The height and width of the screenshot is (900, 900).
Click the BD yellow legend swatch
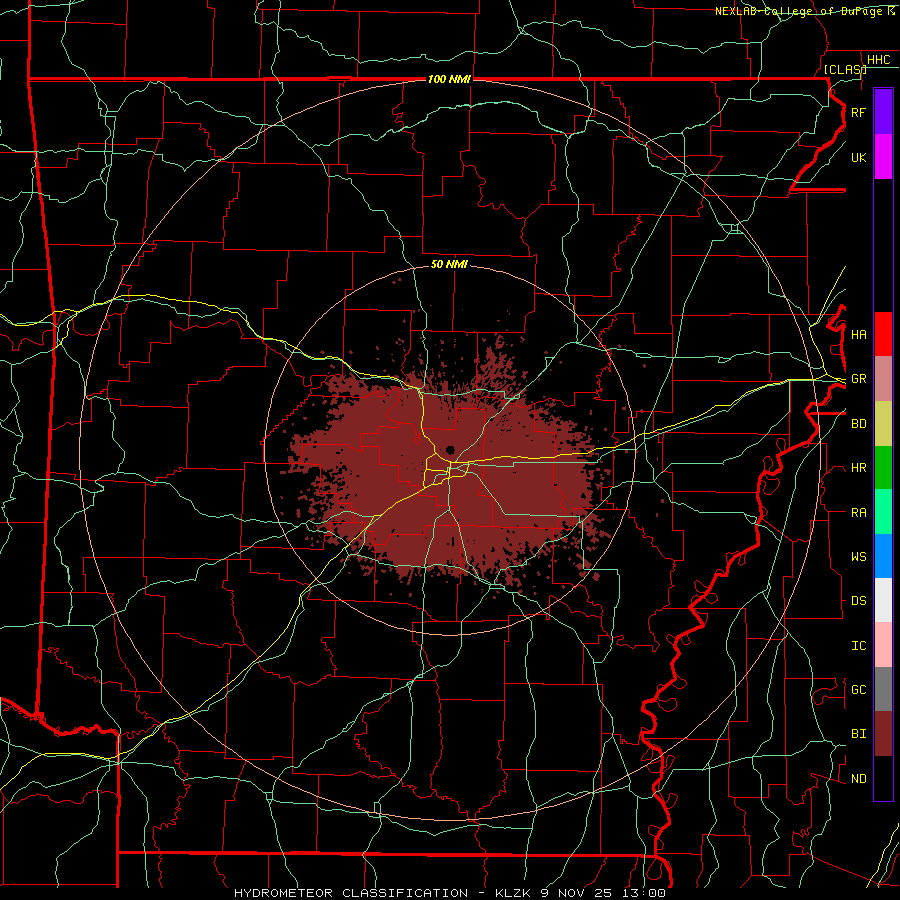click(x=883, y=424)
